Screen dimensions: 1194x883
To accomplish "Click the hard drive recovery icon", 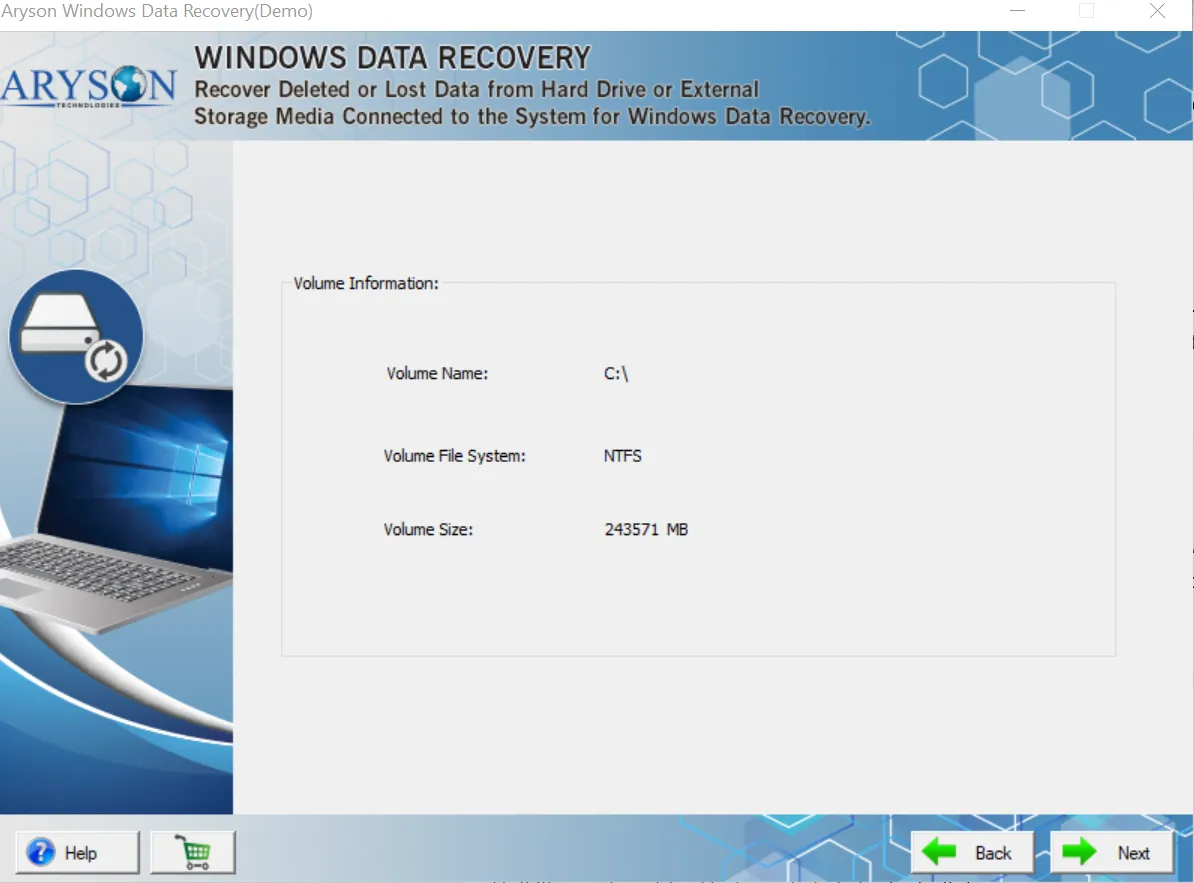I will (76, 338).
